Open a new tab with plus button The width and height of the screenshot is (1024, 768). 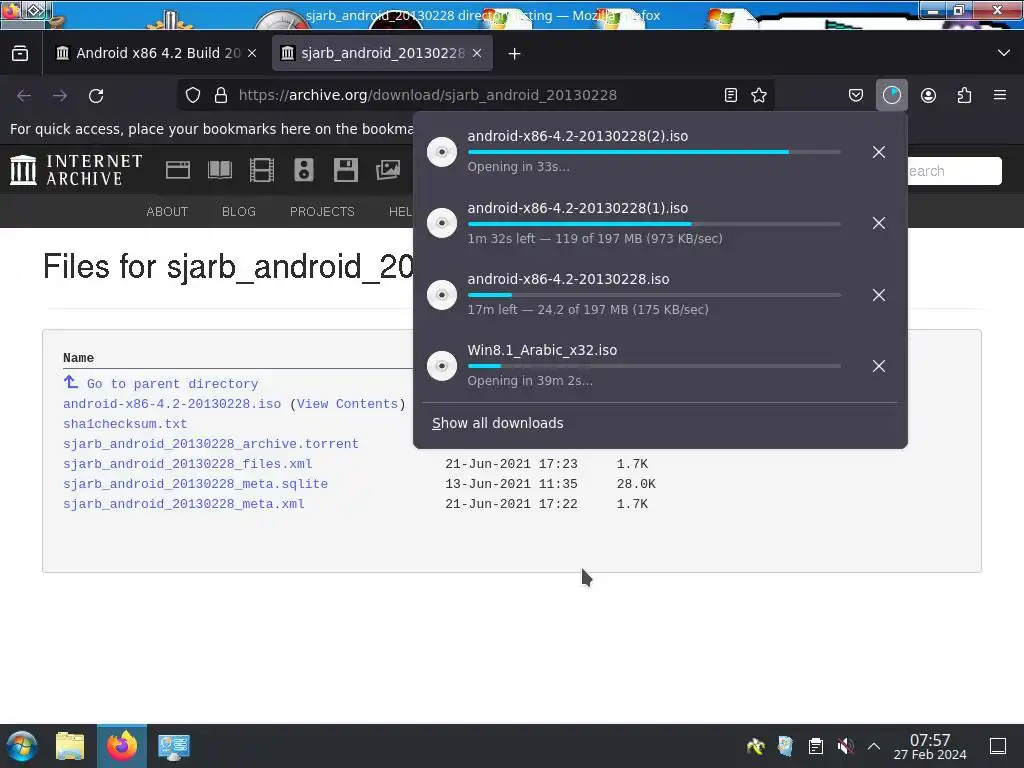pos(515,54)
